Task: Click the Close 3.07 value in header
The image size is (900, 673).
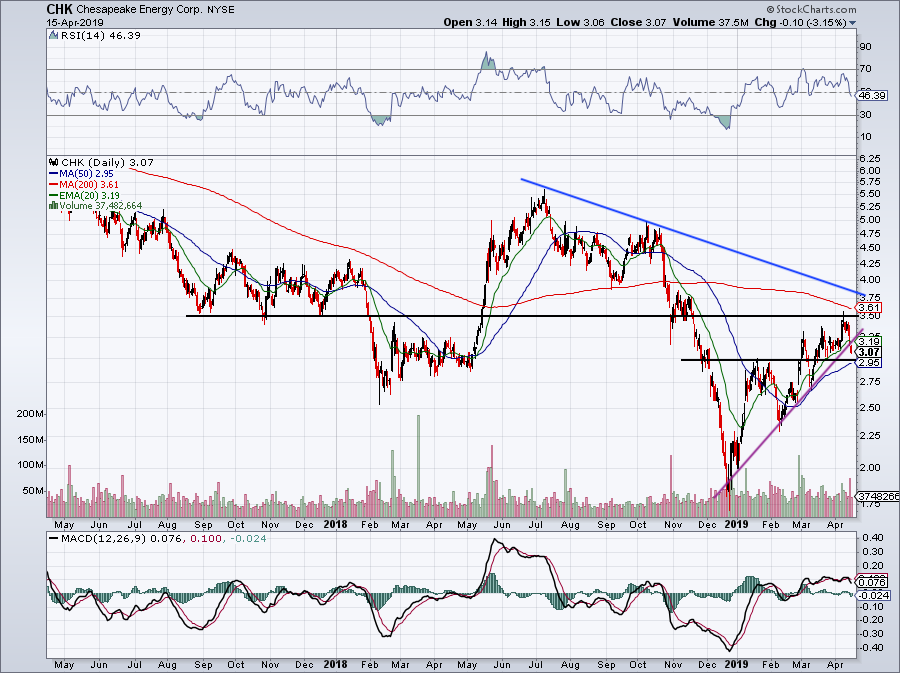Action: [638, 22]
